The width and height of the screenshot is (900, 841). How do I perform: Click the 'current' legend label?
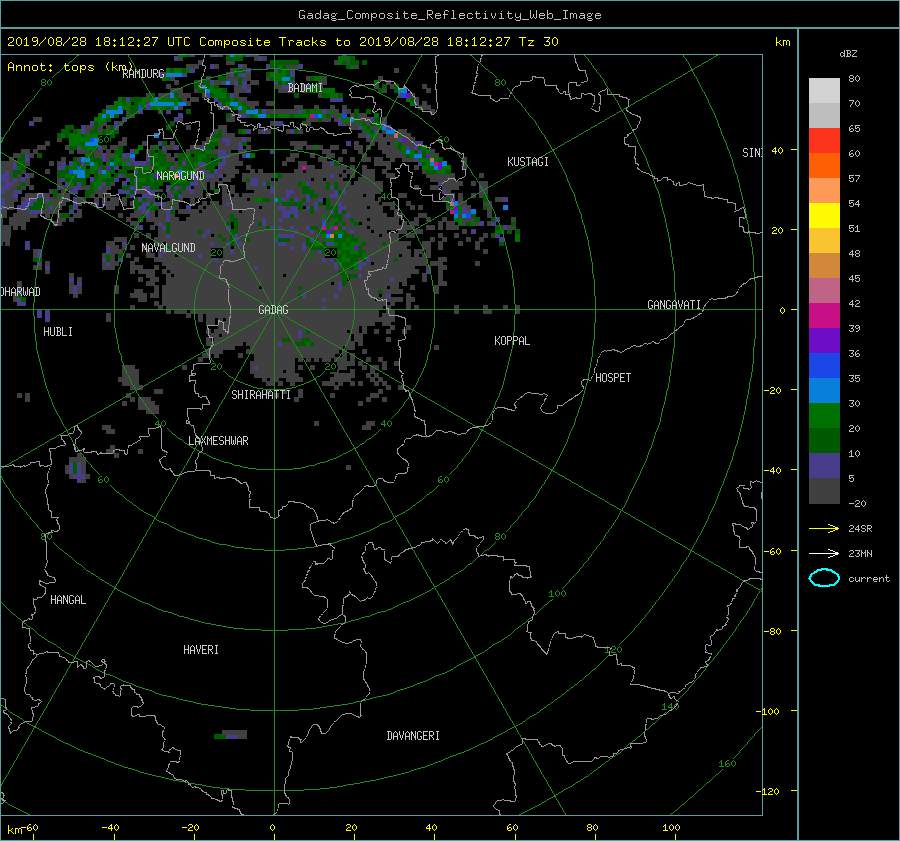869,579
